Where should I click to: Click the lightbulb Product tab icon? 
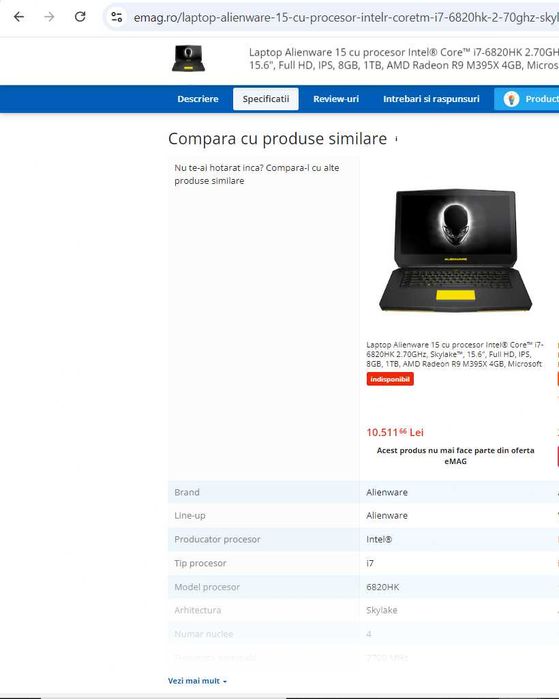[x=511, y=99]
